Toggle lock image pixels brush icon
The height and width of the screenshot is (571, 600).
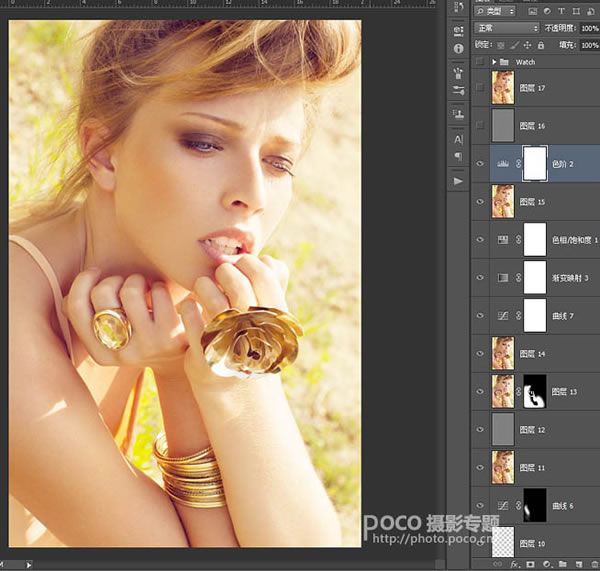pyautogui.click(x=515, y=46)
